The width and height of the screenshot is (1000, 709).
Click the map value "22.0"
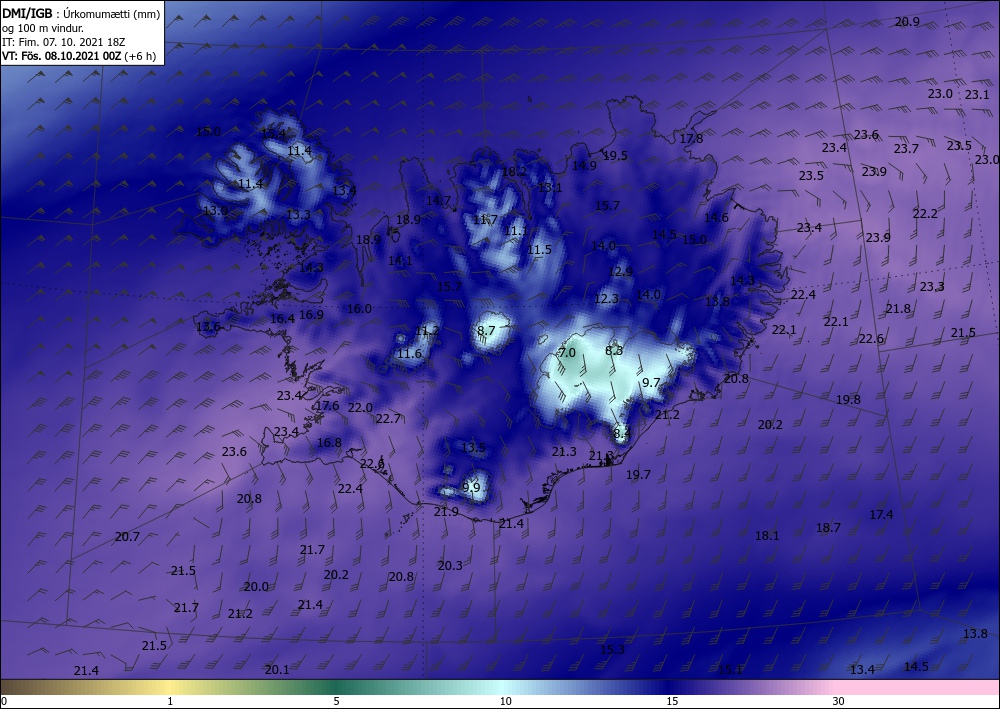pyautogui.click(x=360, y=408)
